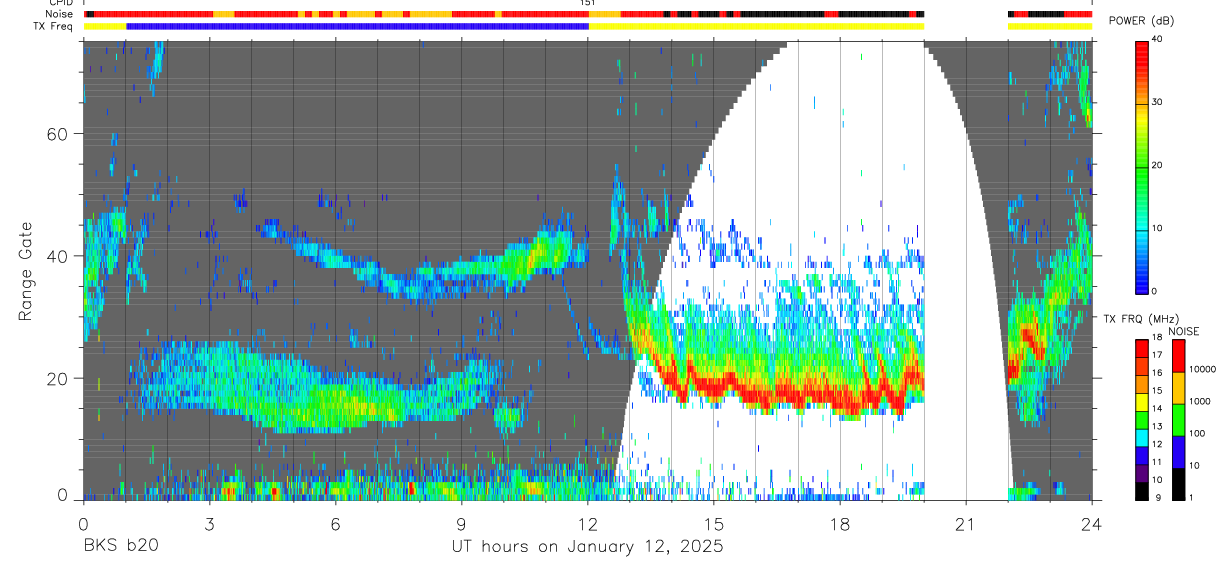Click the "POWER (dB)" legend title
This screenshot has width=1228, height=567.
(1141, 21)
